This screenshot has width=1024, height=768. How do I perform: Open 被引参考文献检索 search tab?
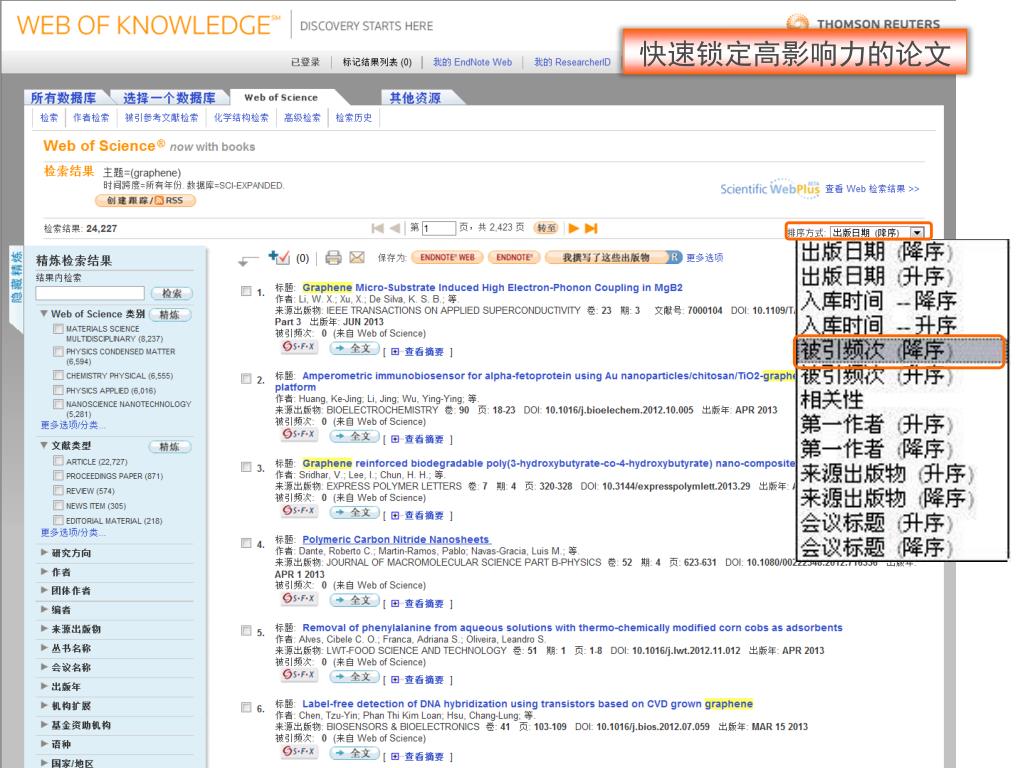[x=161, y=118]
